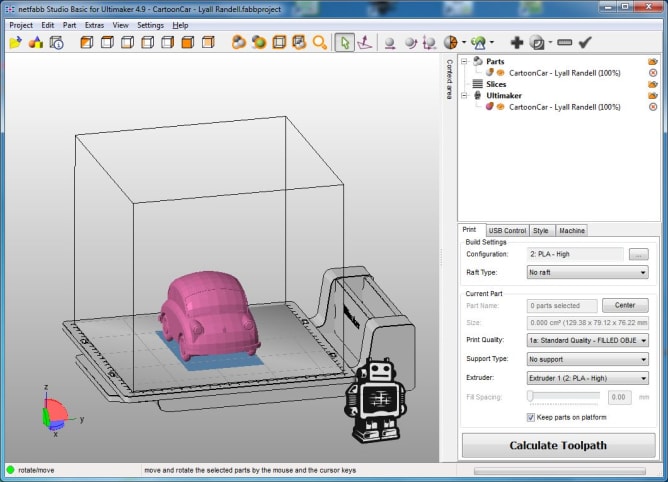
Task: Select the Print tab
Action: (469, 229)
